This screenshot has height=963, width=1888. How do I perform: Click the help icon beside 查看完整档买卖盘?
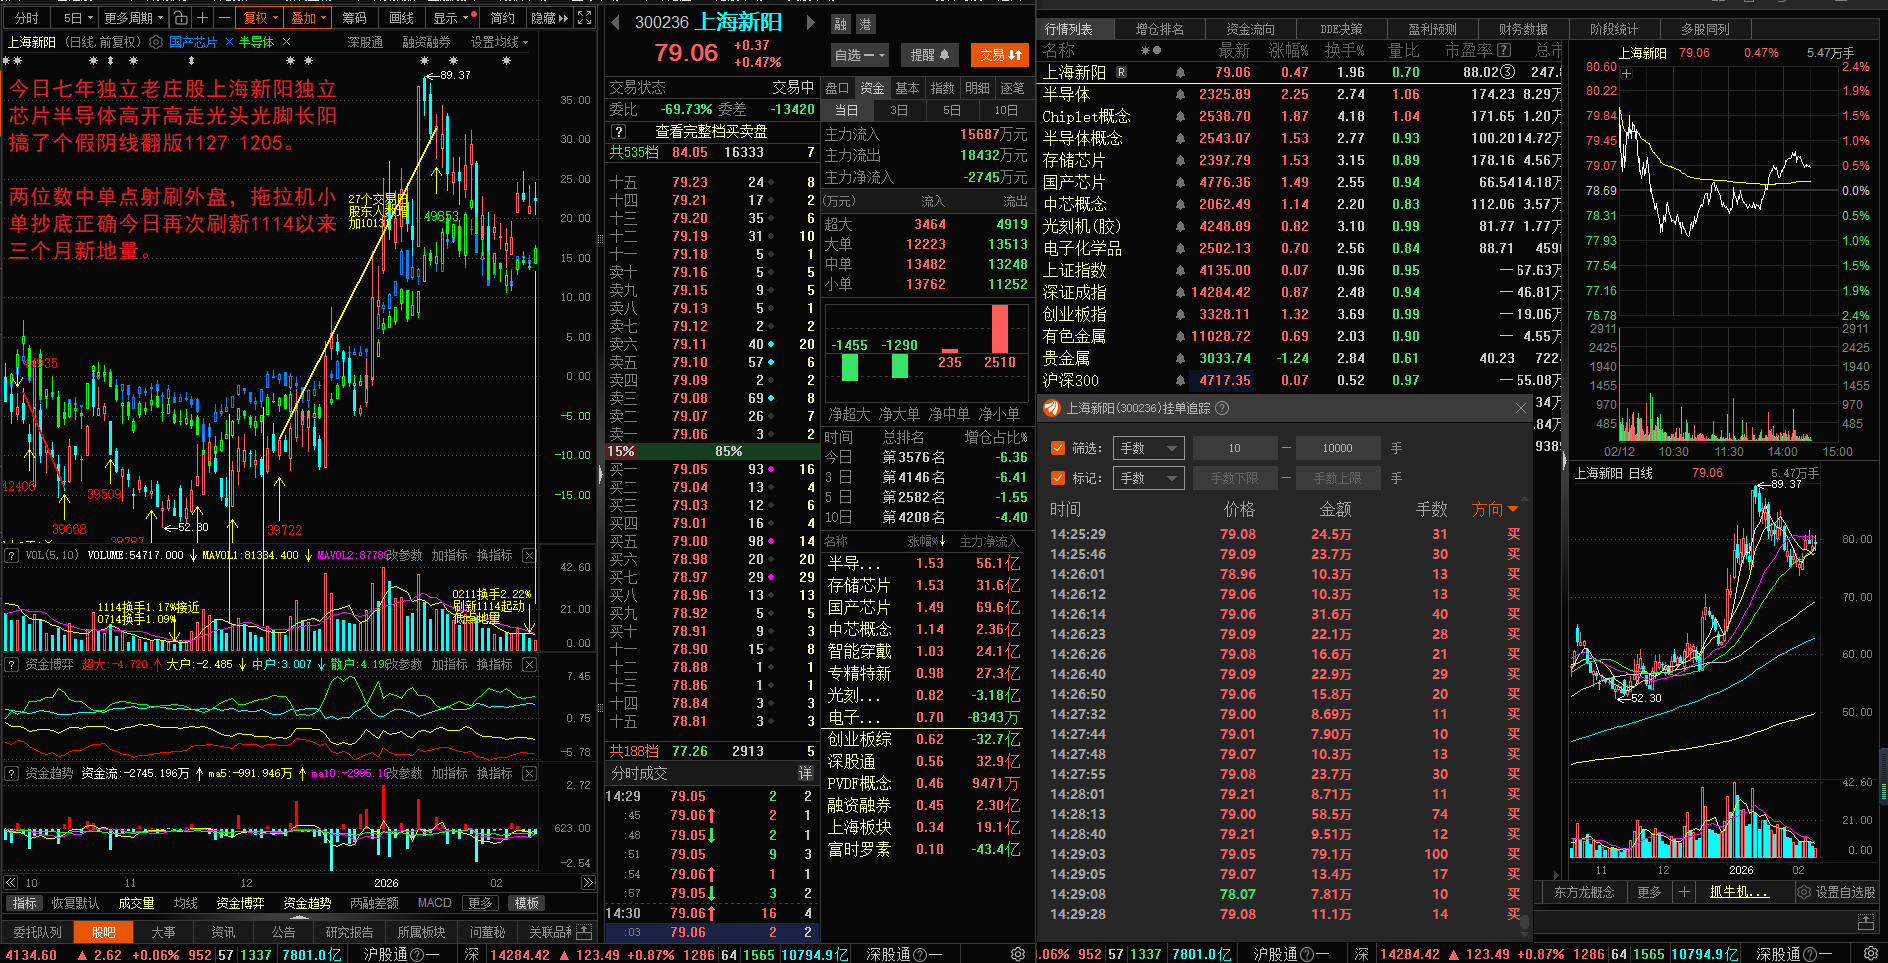(619, 131)
